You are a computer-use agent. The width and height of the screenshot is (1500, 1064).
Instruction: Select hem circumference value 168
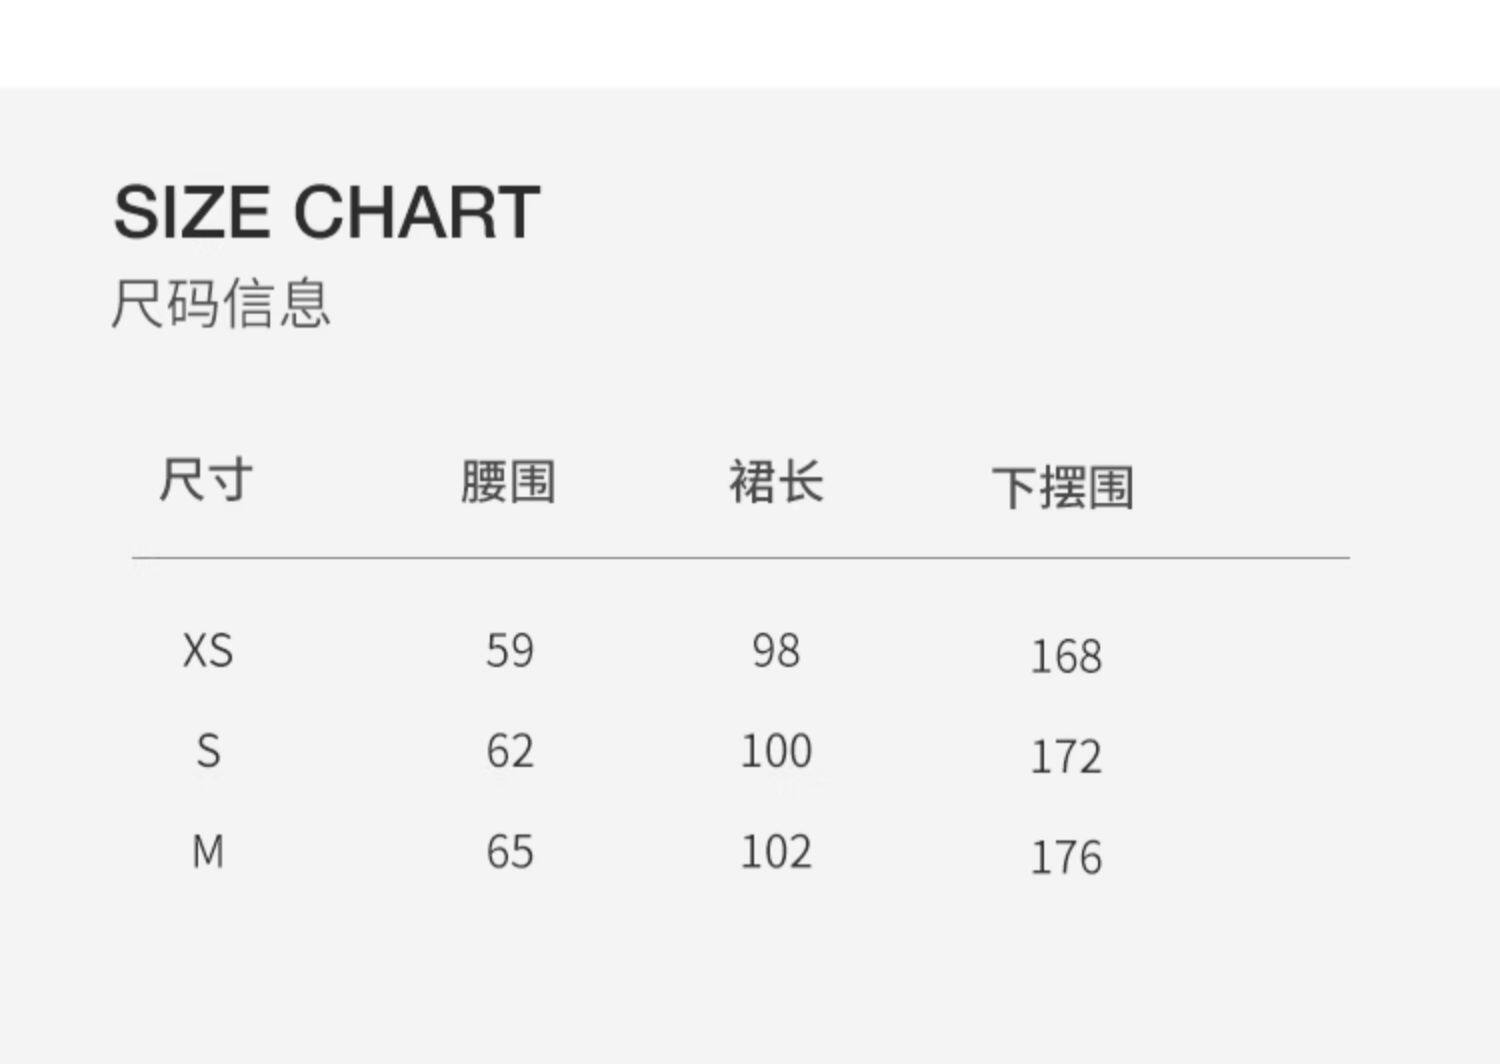1066,657
